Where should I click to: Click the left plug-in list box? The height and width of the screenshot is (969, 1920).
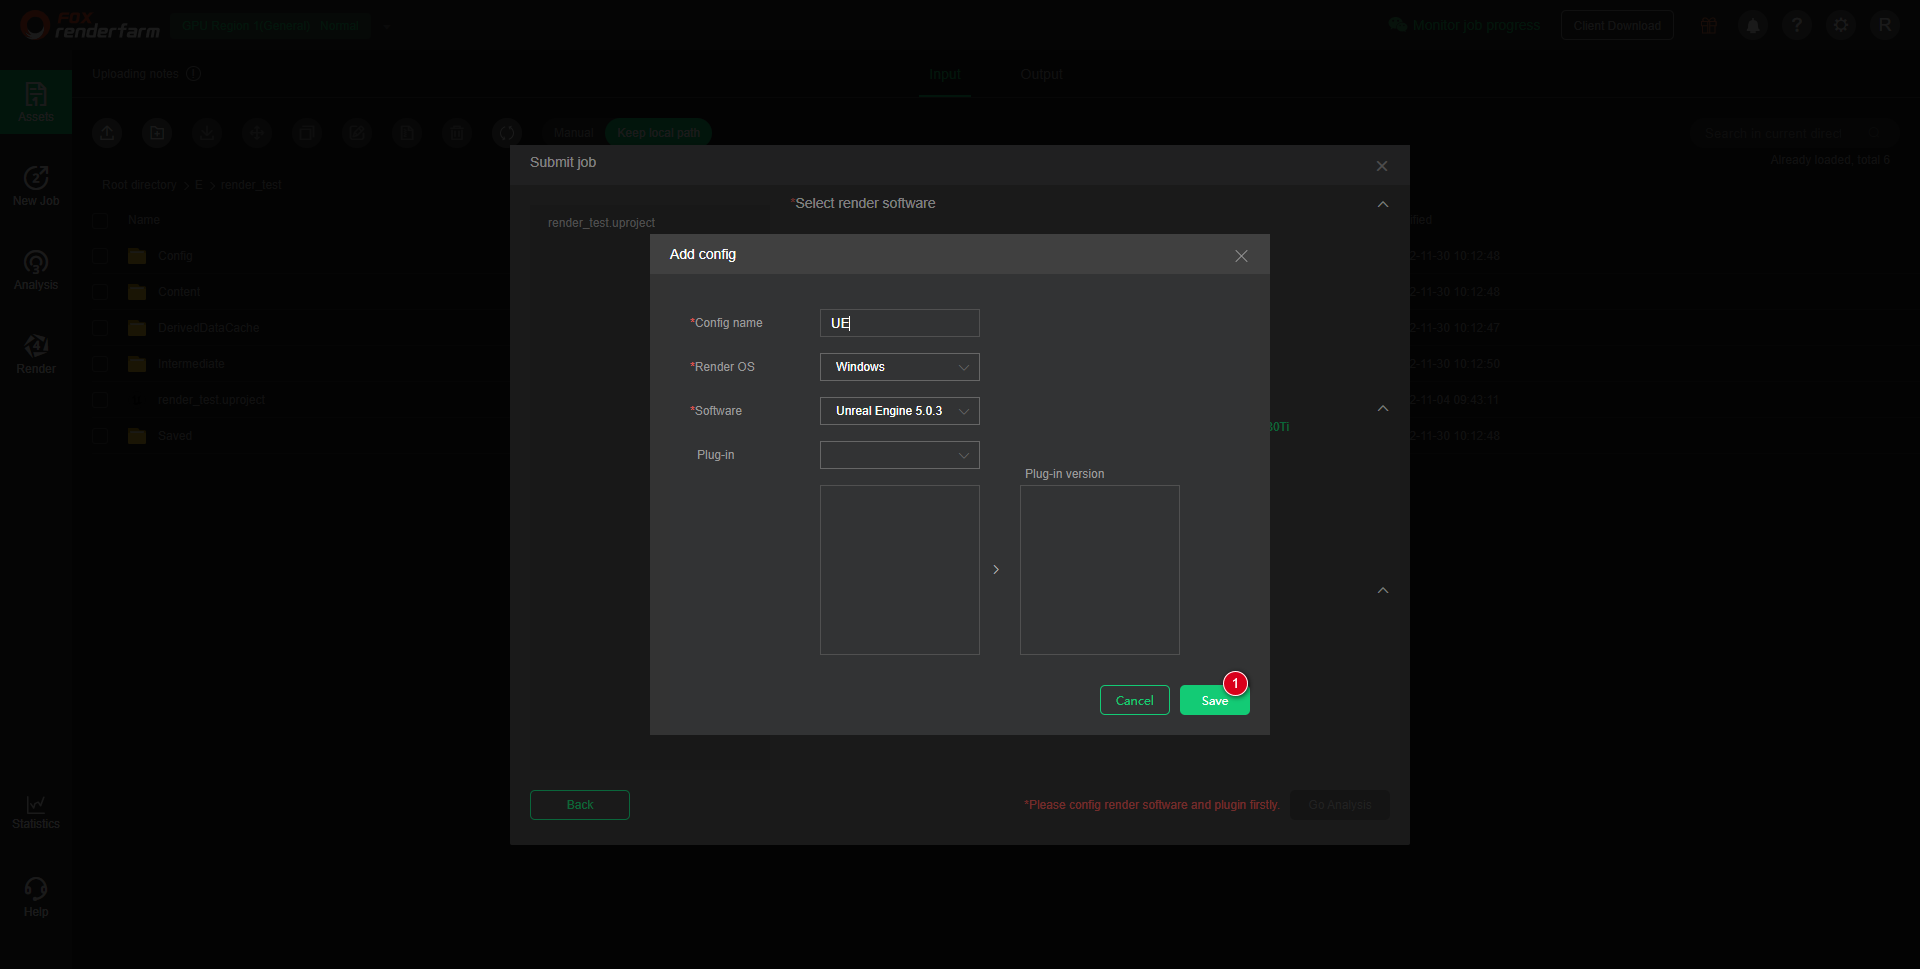pos(900,570)
